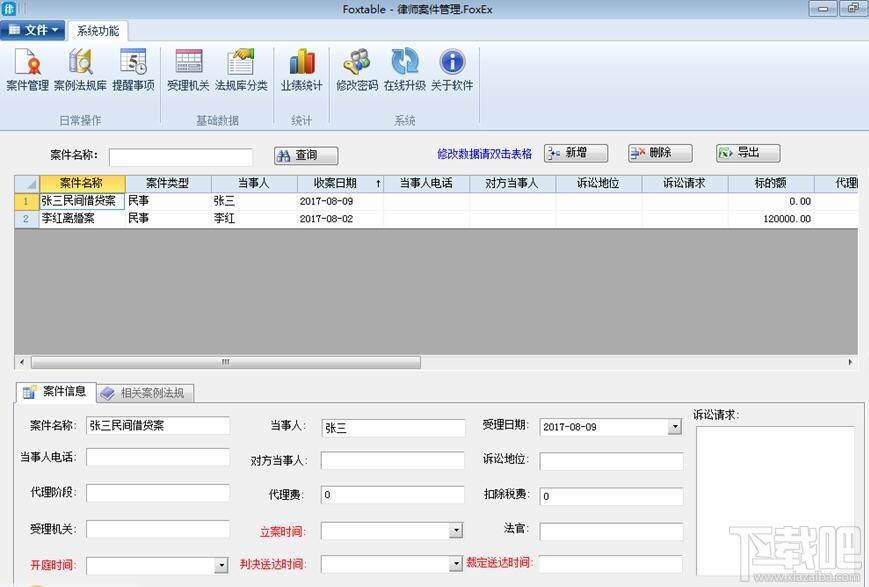Click the 查询 search button
Image resolution: width=869 pixels, height=587 pixels.
[x=306, y=155]
